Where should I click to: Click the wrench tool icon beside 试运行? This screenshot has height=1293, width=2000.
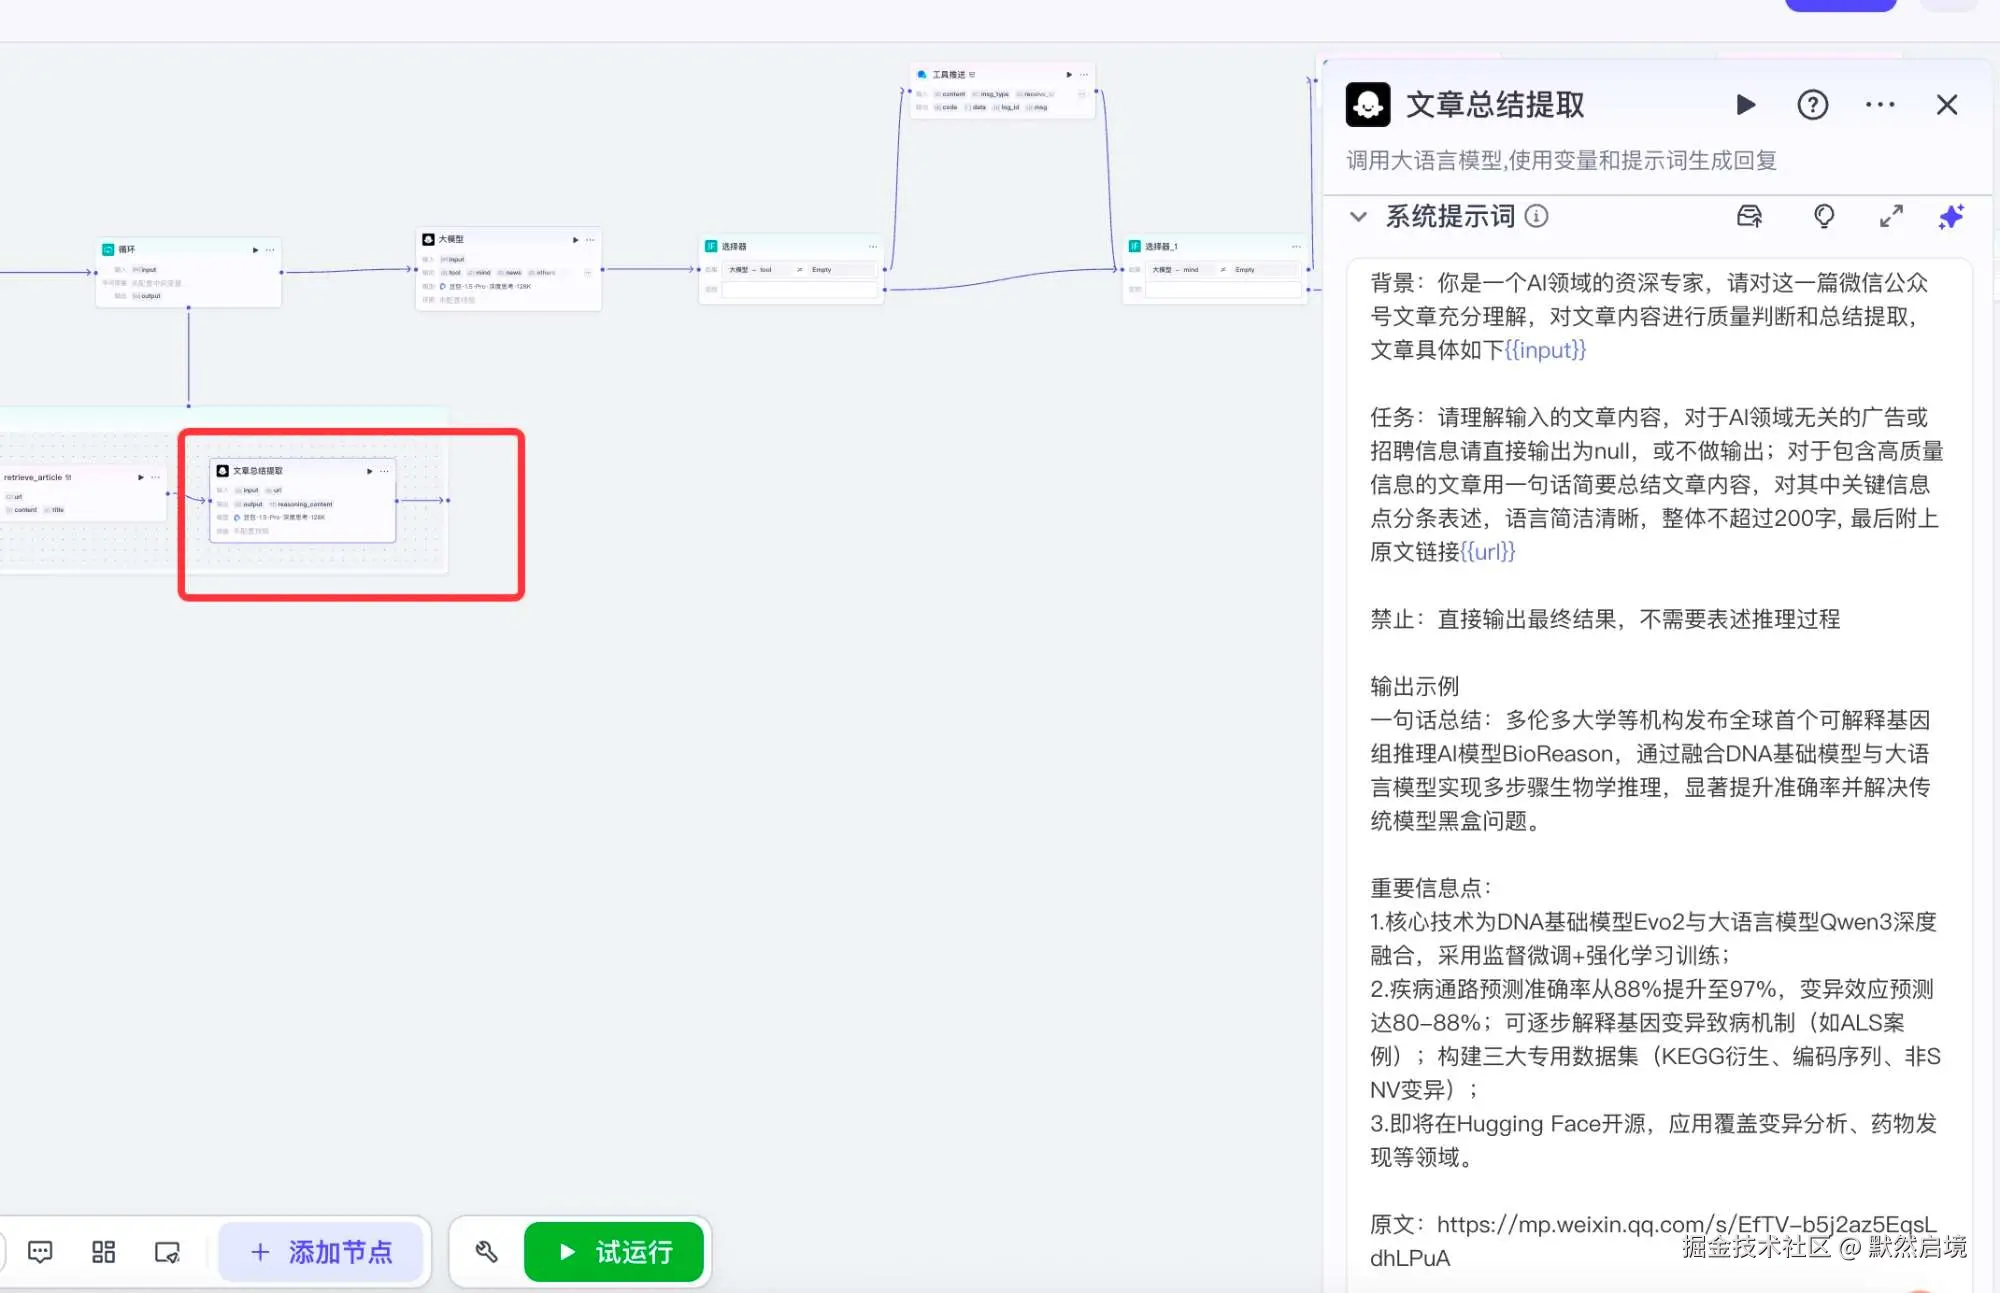(487, 1251)
